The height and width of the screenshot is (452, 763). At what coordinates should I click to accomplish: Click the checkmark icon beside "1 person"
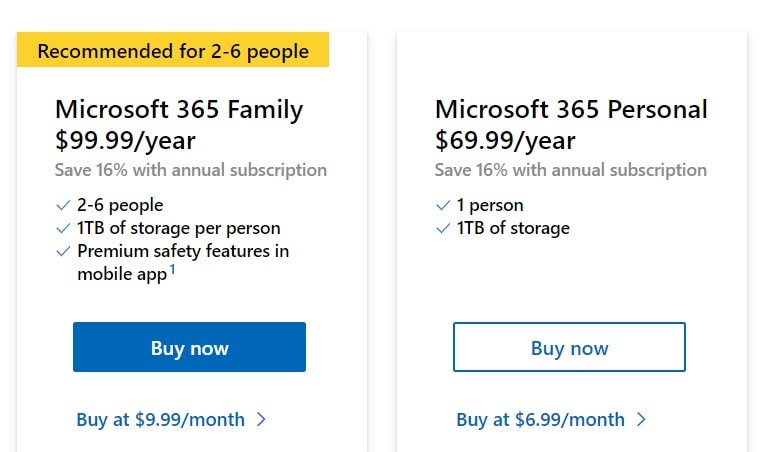pos(442,206)
